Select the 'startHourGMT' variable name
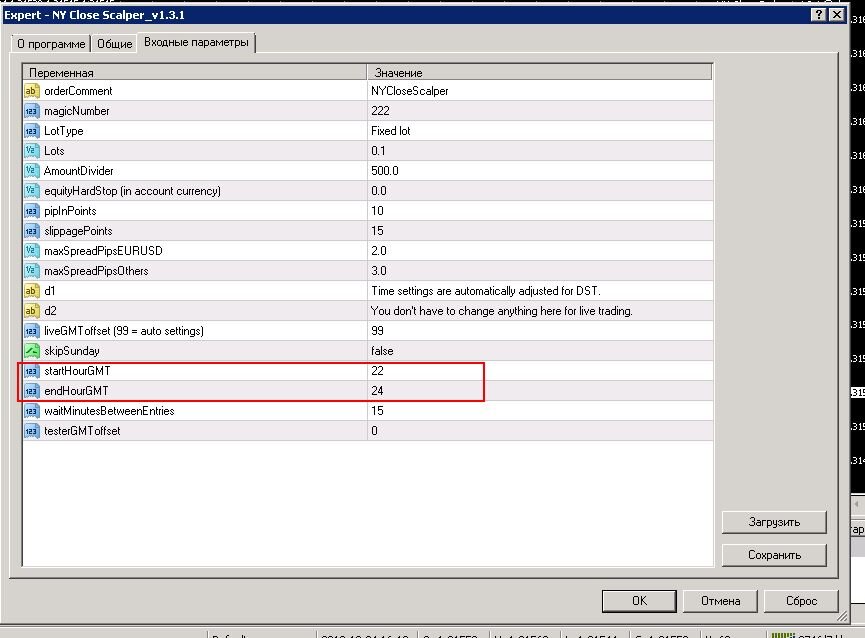This screenshot has height=638, width=865. pos(77,371)
